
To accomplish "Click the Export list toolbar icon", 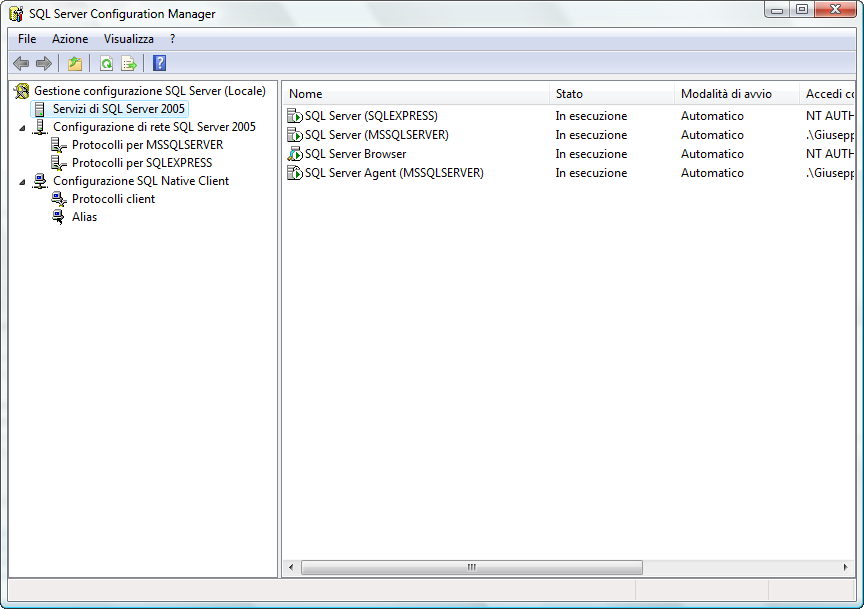I will [129, 63].
